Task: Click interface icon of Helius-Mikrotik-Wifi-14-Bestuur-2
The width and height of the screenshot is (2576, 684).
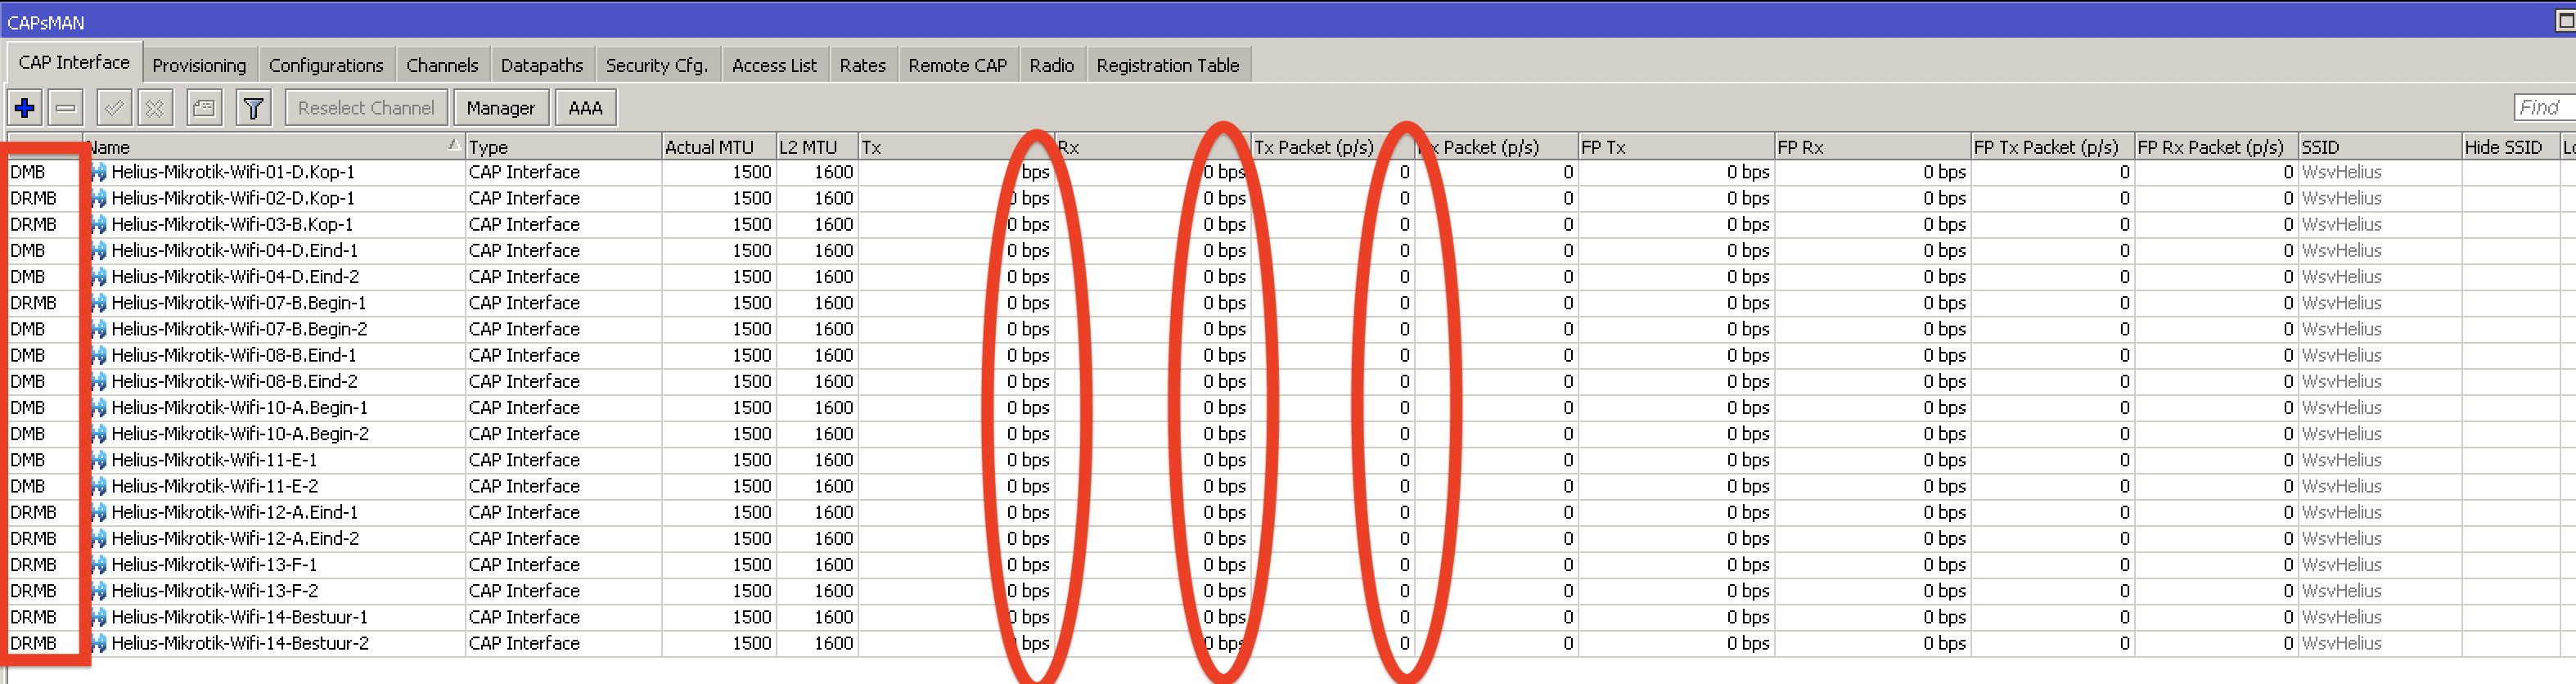Action: pyautogui.click(x=99, y=643)
